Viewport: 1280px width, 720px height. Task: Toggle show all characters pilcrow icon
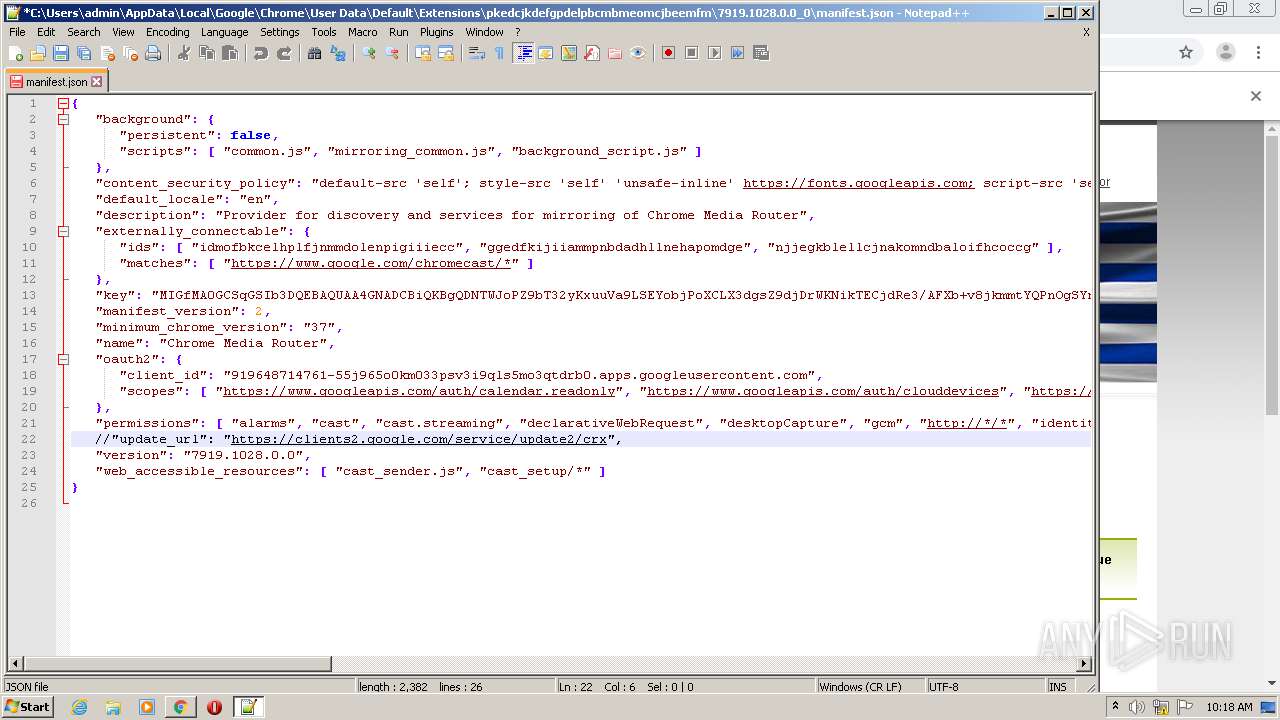tap(500, 53)
